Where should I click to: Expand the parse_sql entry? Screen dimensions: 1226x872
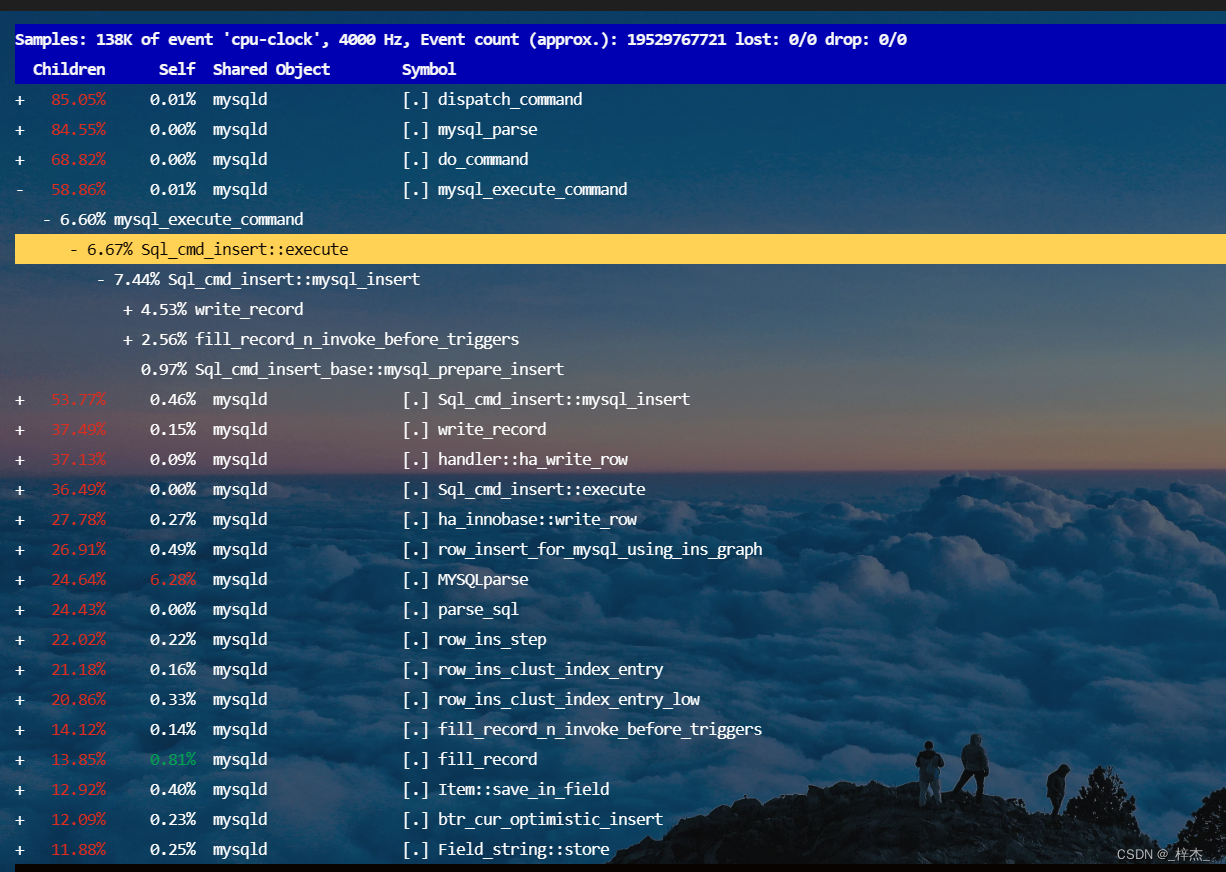click(19, 609)
